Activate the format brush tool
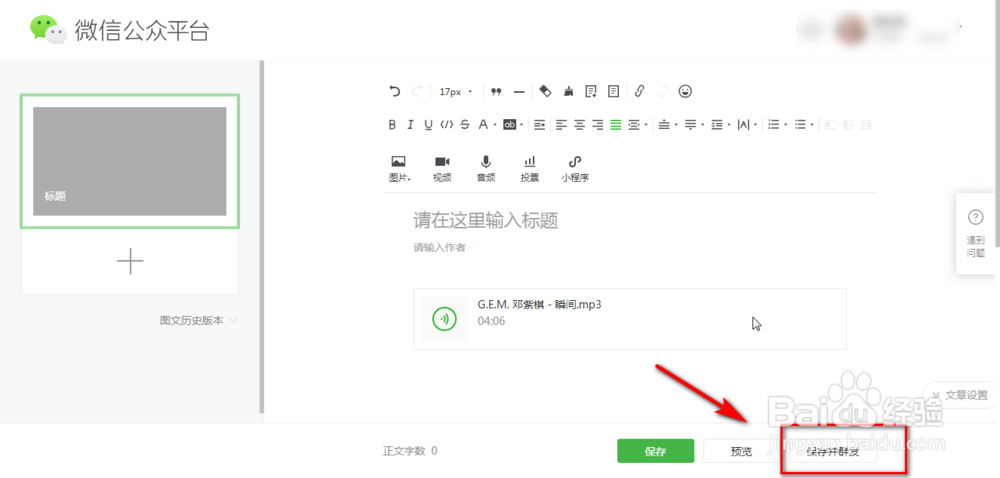 (568, 92)
